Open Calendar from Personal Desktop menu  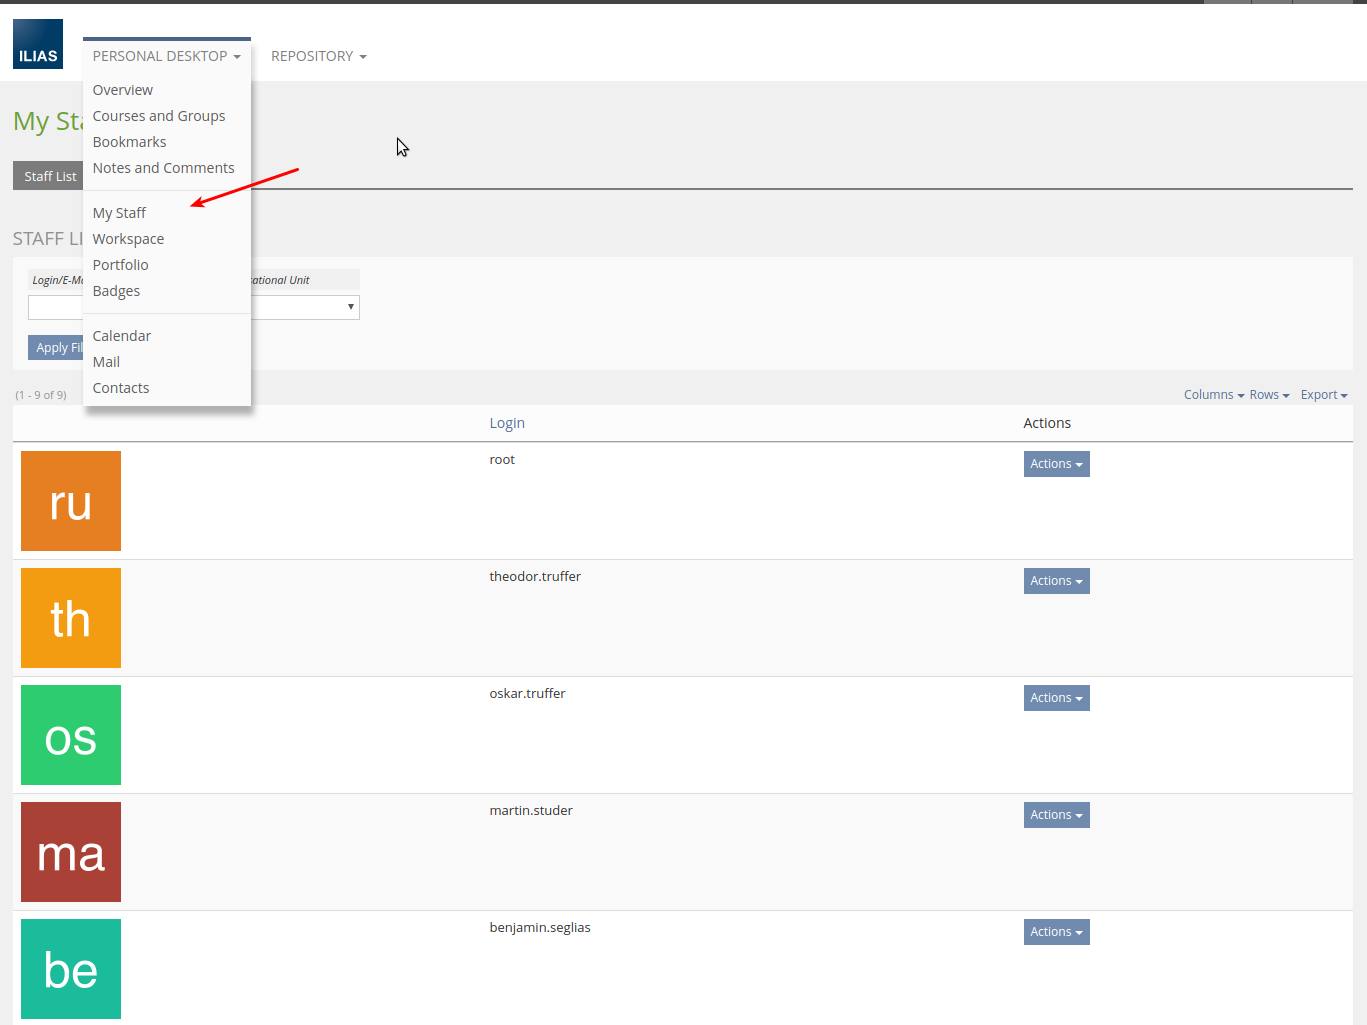point(122,336)
